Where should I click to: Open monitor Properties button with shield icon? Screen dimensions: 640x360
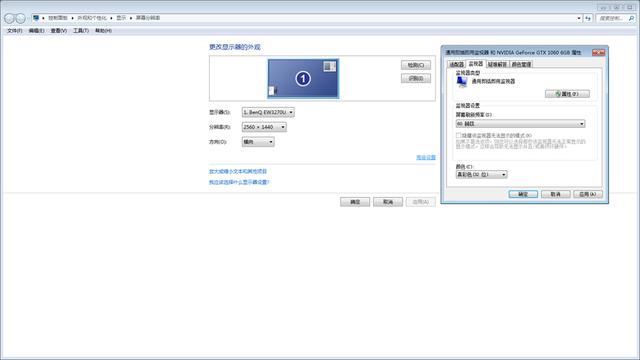pos(567,94)
